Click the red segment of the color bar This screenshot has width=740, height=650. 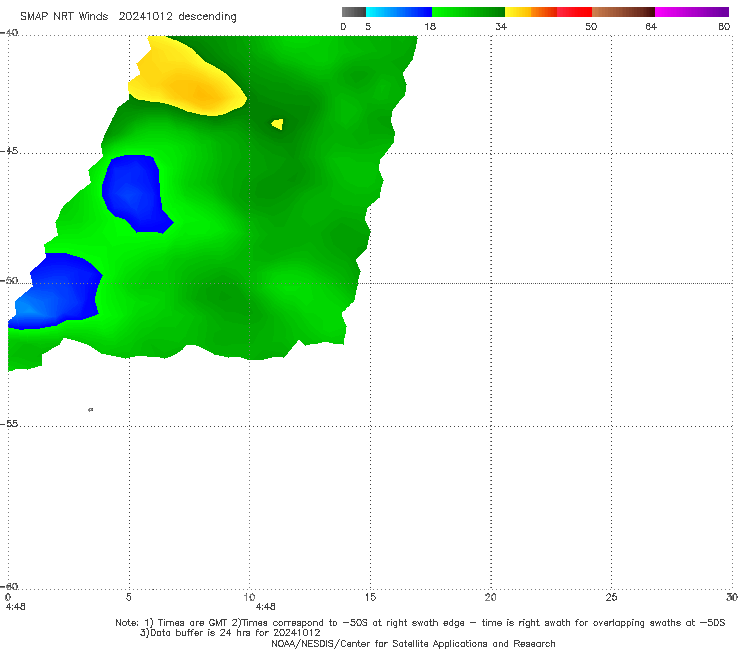tap(574, 12)
